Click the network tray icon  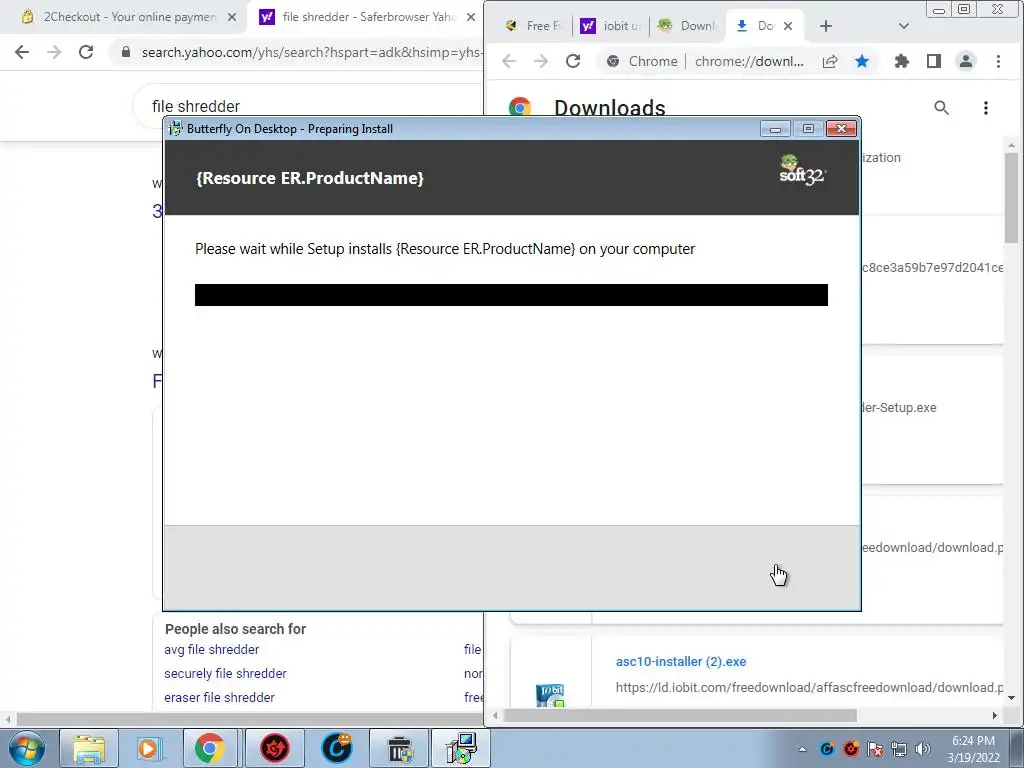899,749
